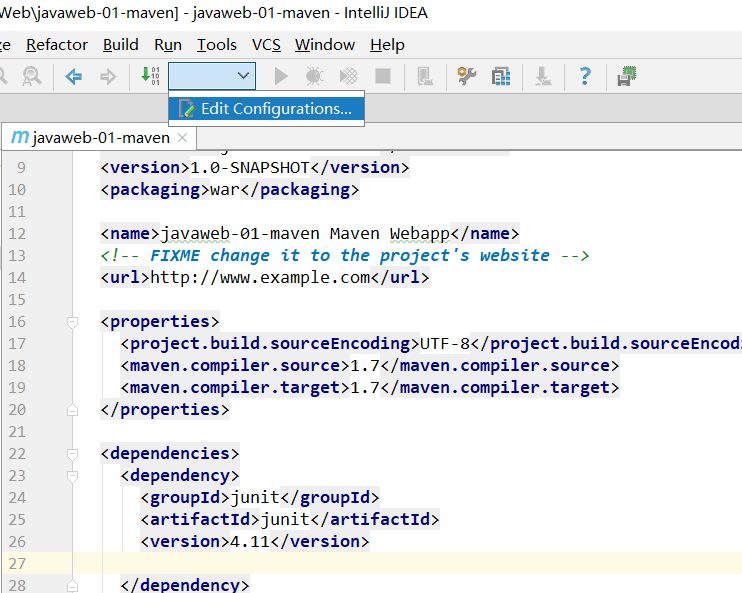
Task: Open the Build menu
Action: [x=121, y=45]
